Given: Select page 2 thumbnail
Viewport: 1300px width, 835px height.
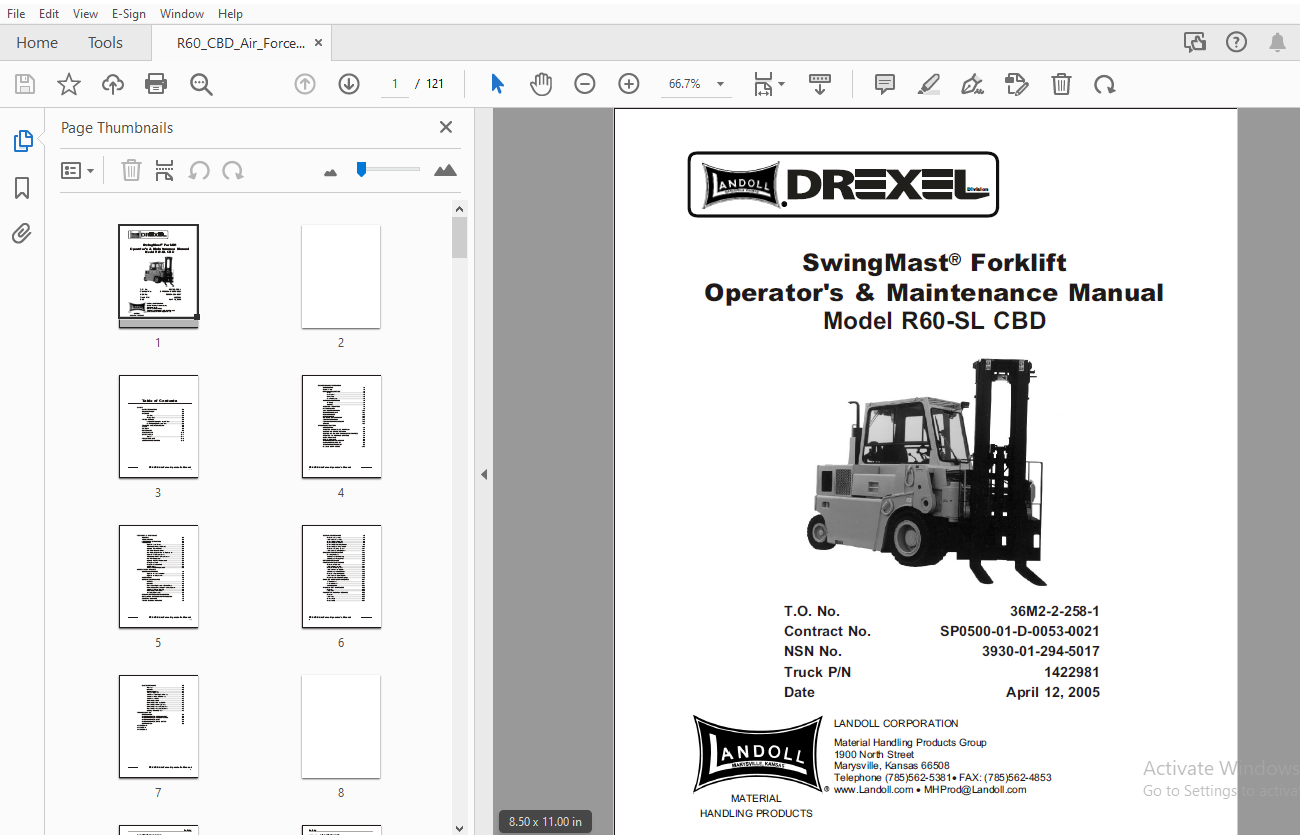Looking at the screenshot, I should [x=341, y=276].
